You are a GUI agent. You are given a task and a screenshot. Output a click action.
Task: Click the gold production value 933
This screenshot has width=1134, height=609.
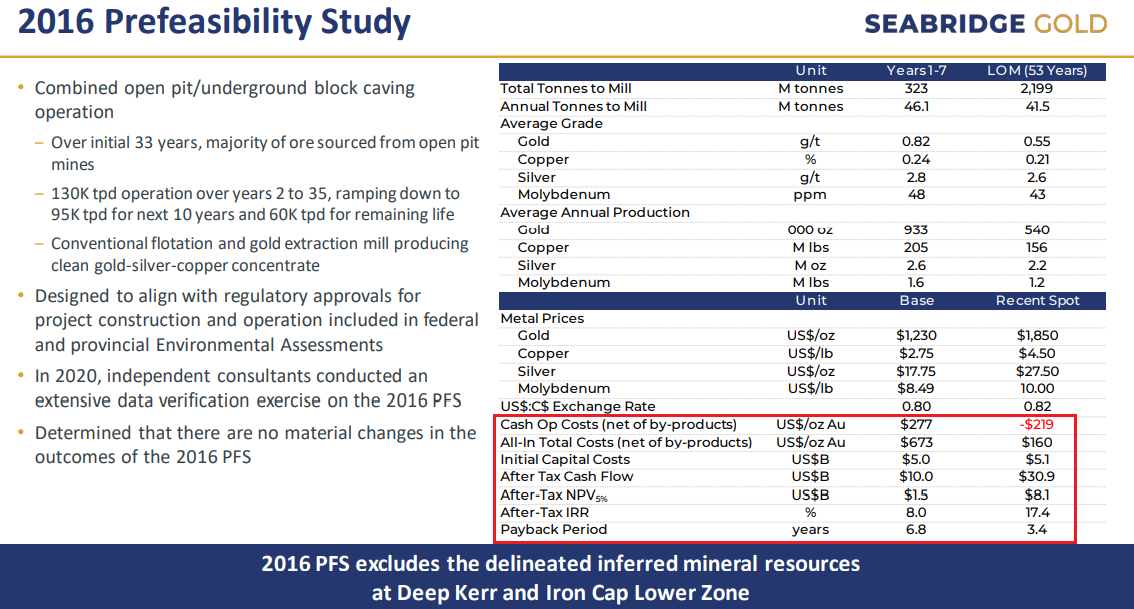click(x=916, y=230)
